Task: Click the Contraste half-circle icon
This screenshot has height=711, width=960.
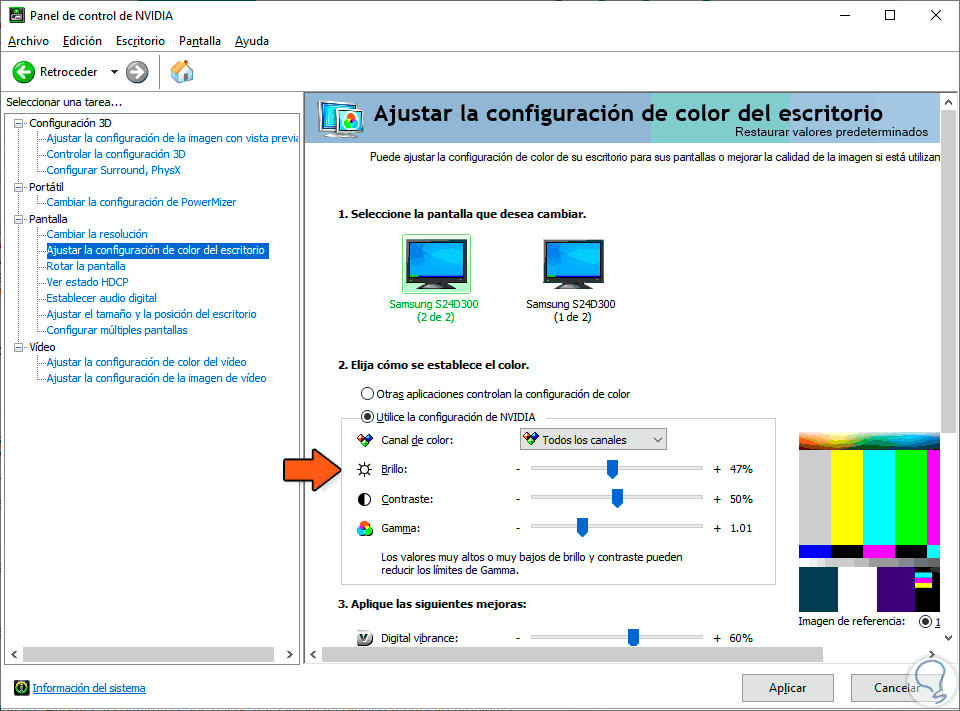Action: click(364, 499)
